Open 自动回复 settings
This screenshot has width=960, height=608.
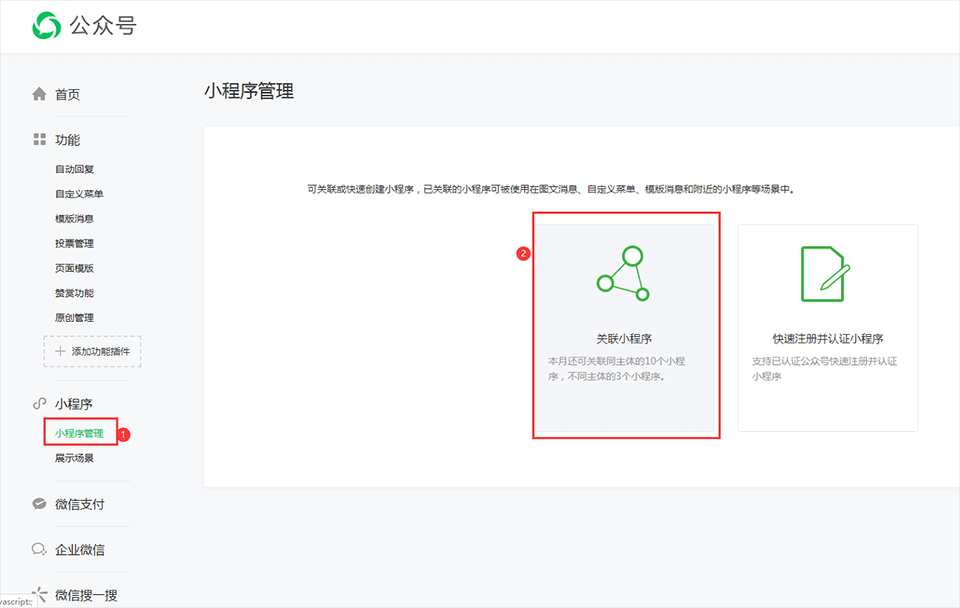click(x=74, y=169)
